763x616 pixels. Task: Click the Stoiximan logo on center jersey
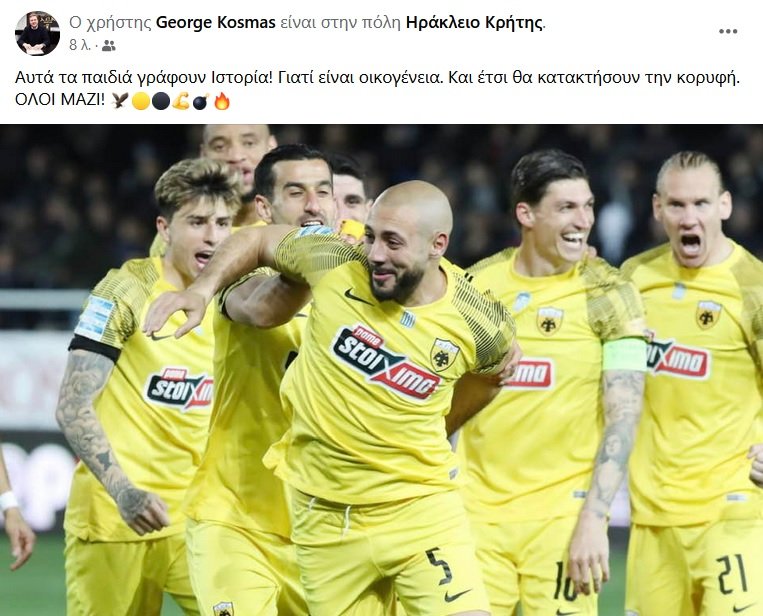386,362
